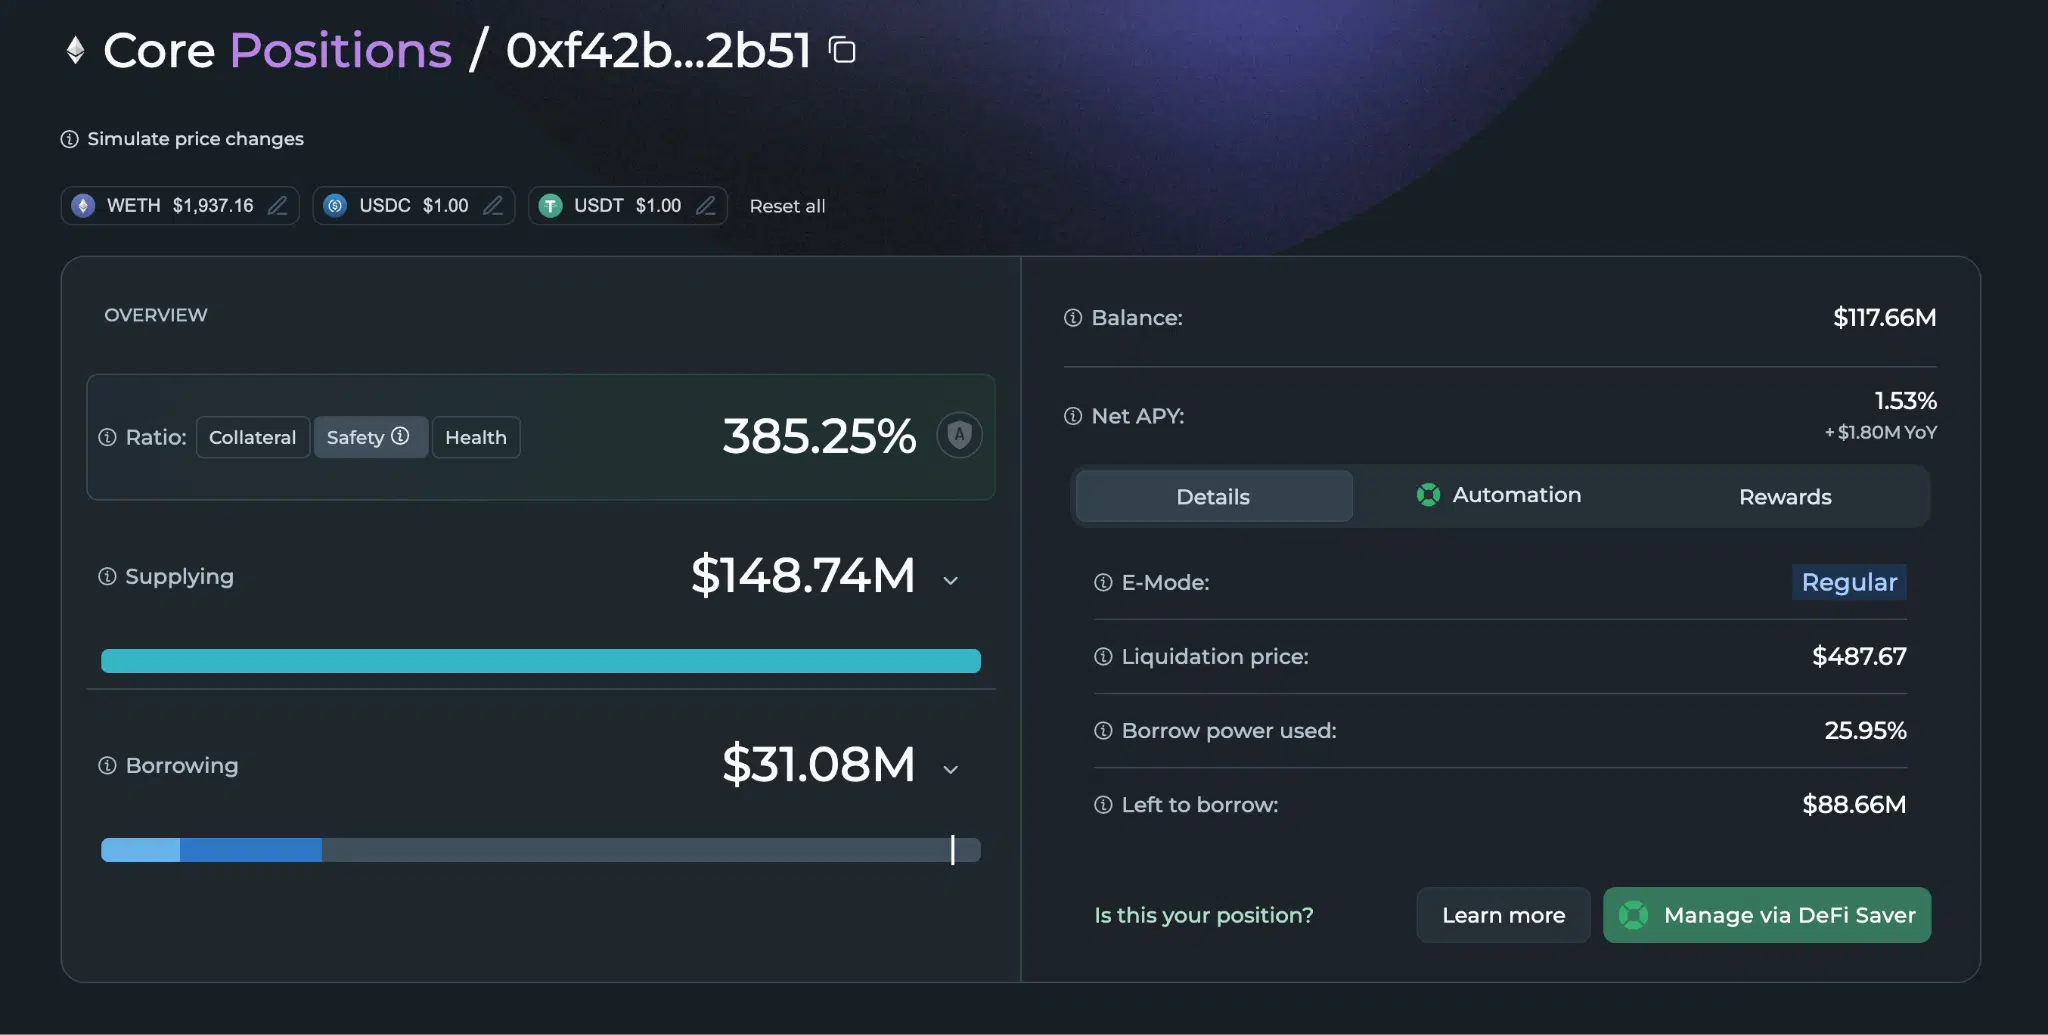Viewport: 2048px width, 1035px height.
Task: Switch to the Rewards tab
Action: pyautogui.click(x=1785, y=497)
